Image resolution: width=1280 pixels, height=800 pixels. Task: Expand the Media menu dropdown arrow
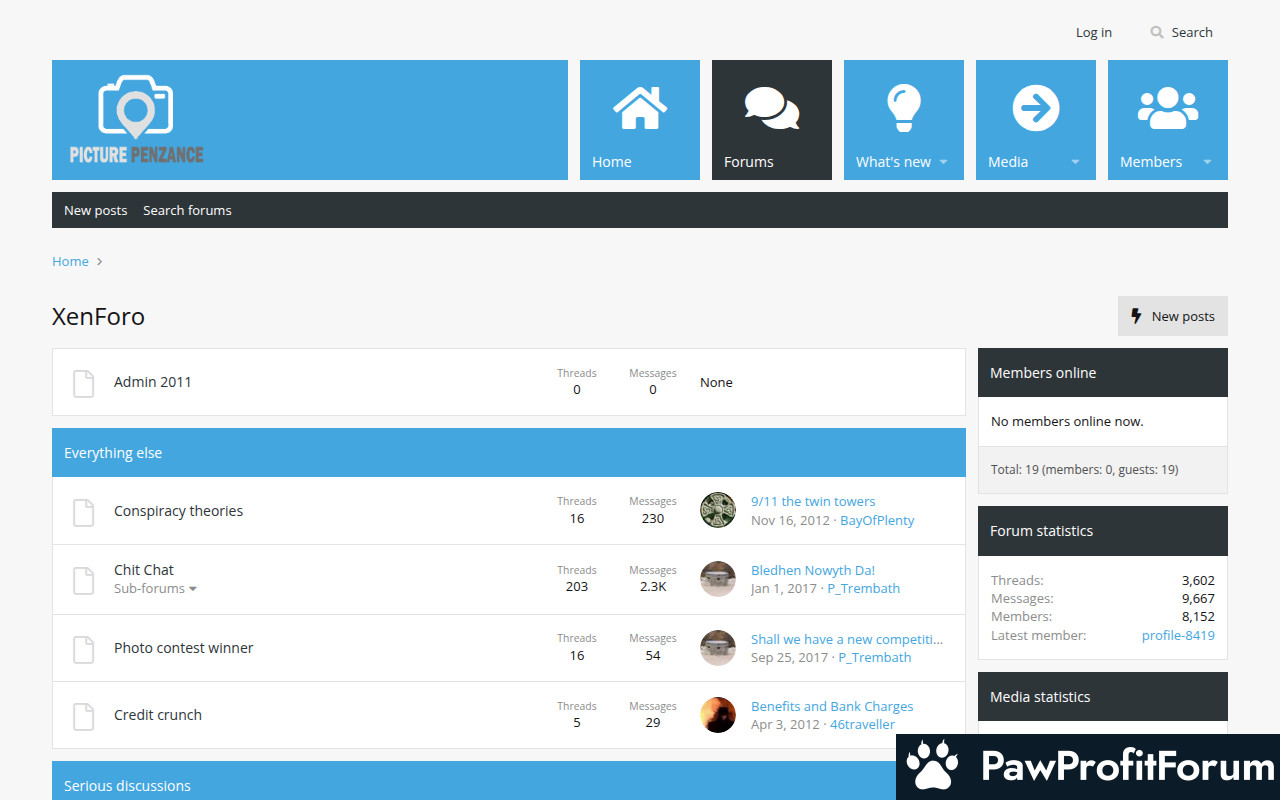[1075, 162]
